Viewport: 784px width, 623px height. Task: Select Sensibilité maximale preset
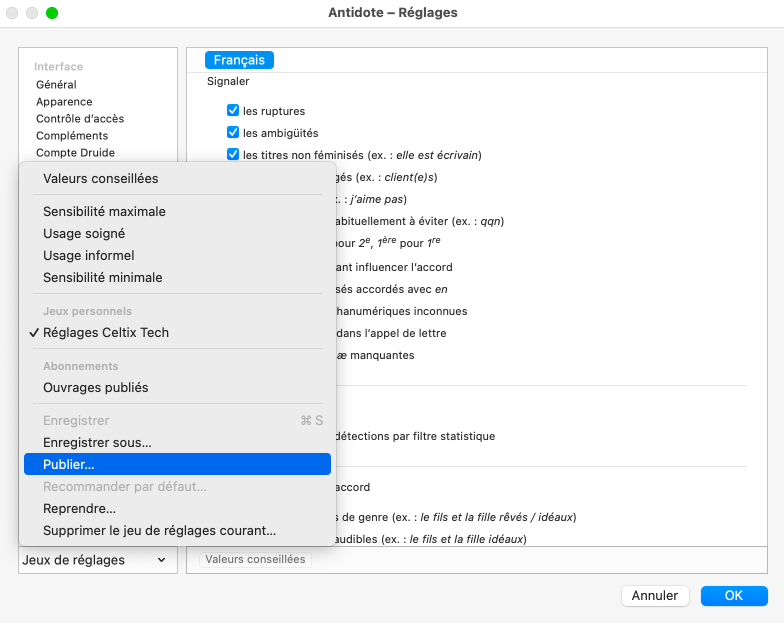click(104, 211)
